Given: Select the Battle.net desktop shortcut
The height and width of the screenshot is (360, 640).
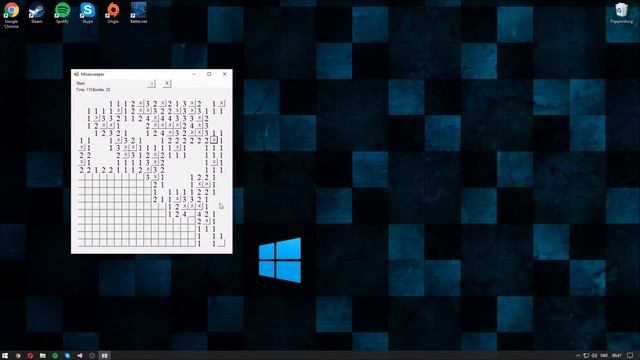Looking at the screenshot, I should 138,13.
